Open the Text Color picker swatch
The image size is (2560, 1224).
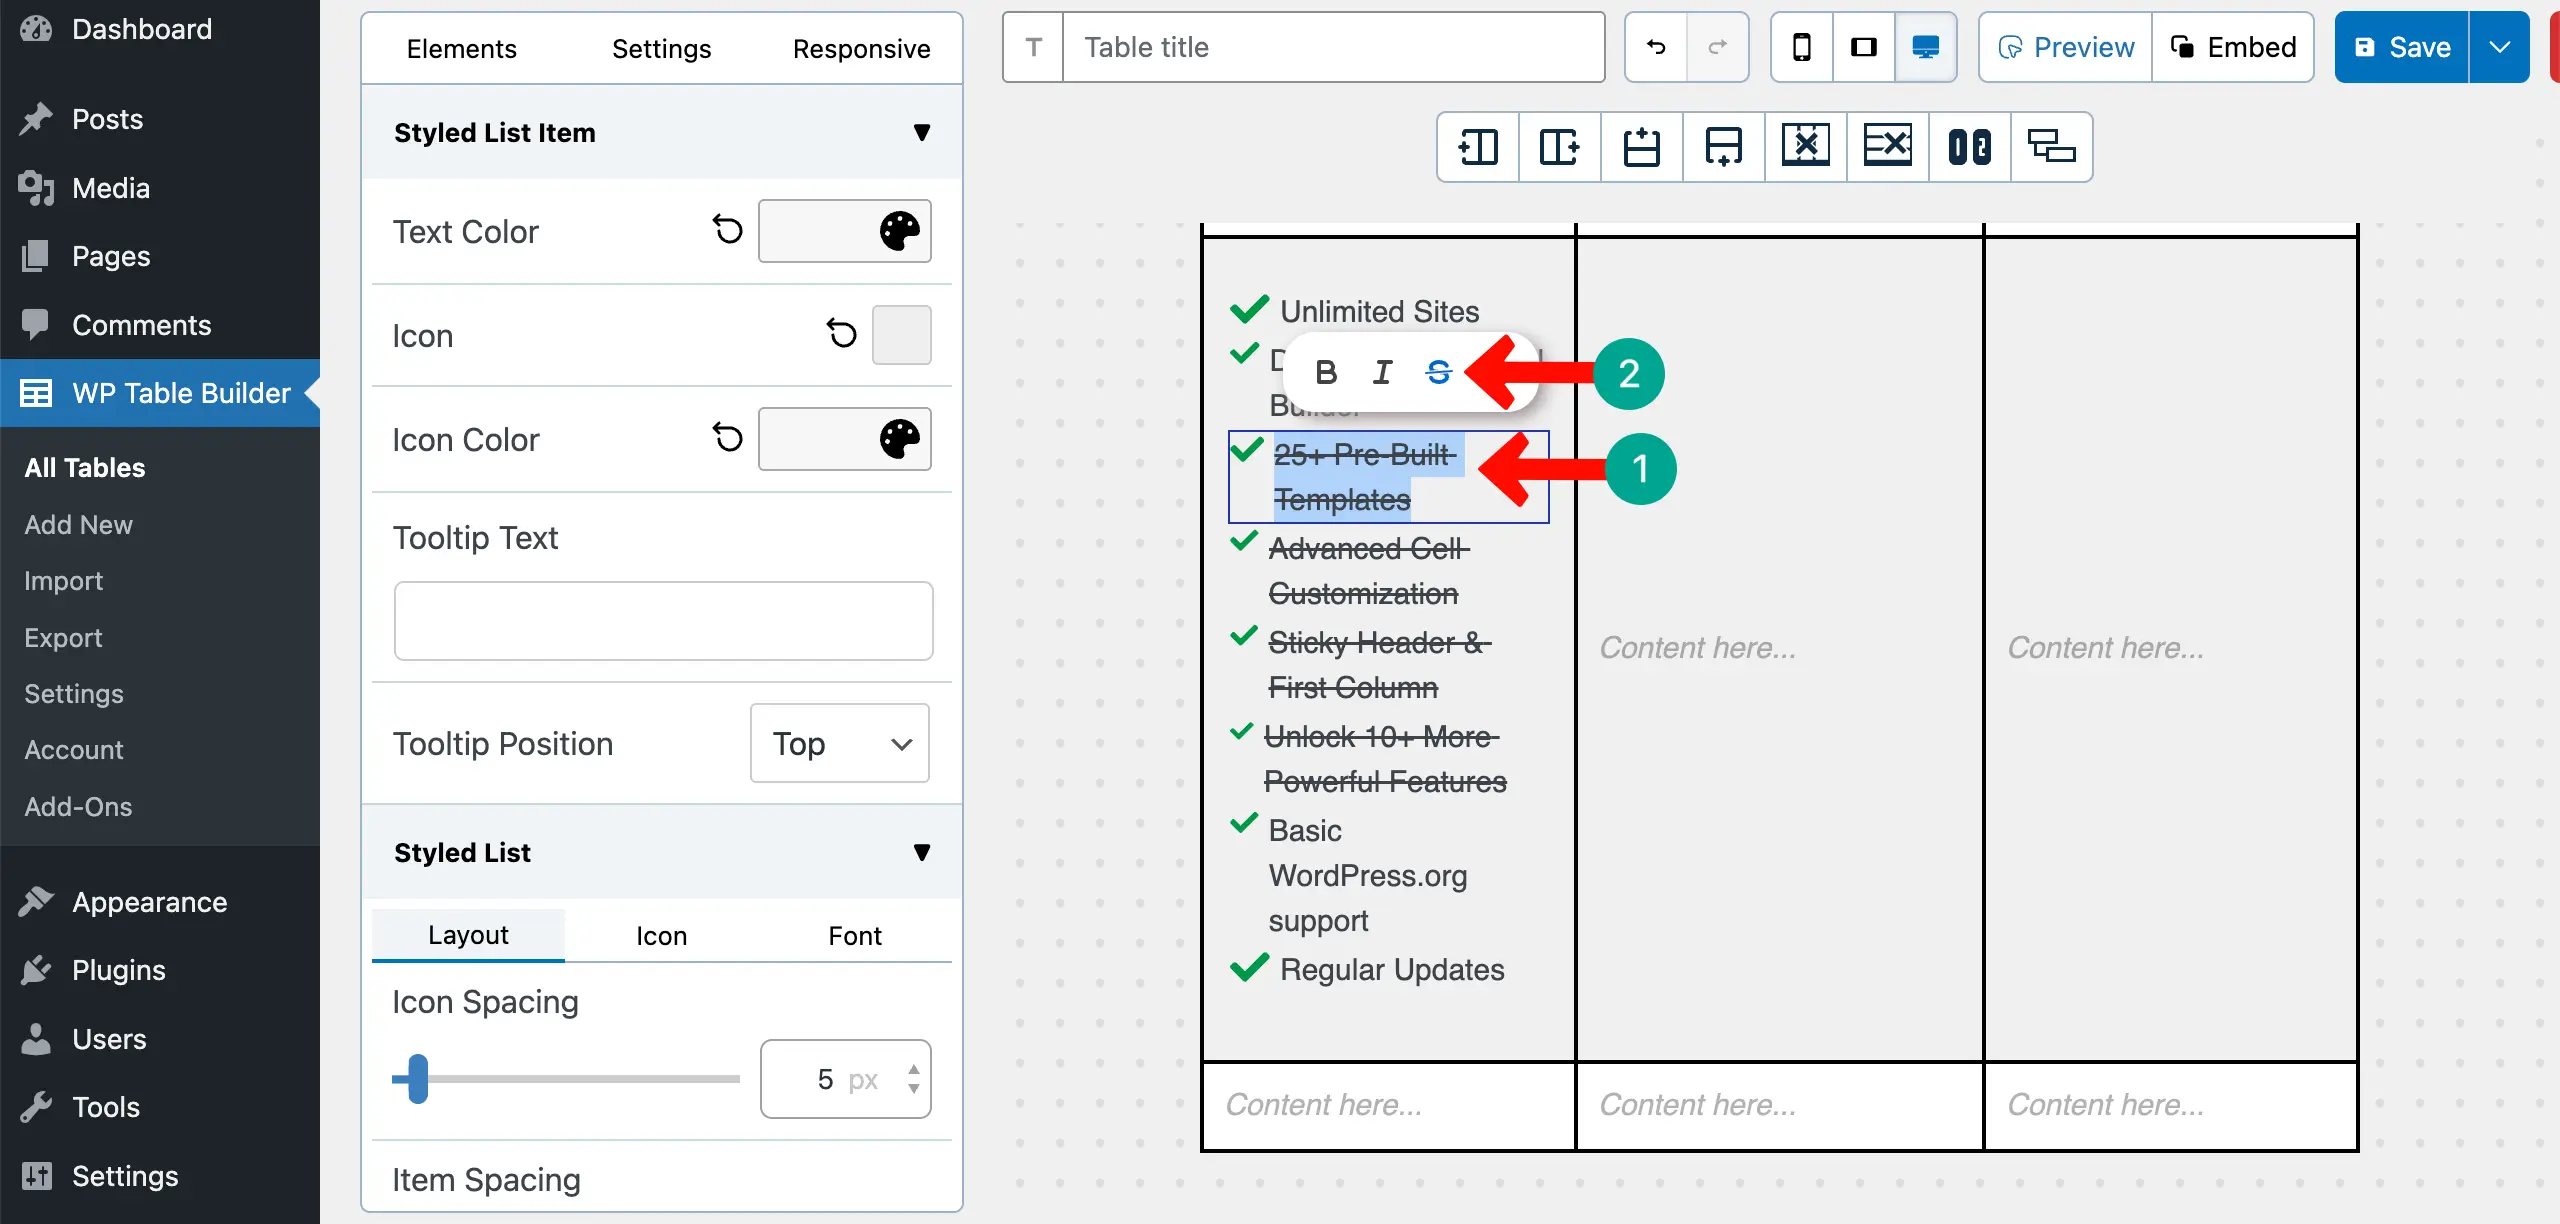pyautogui.click(x=844, y=231)
